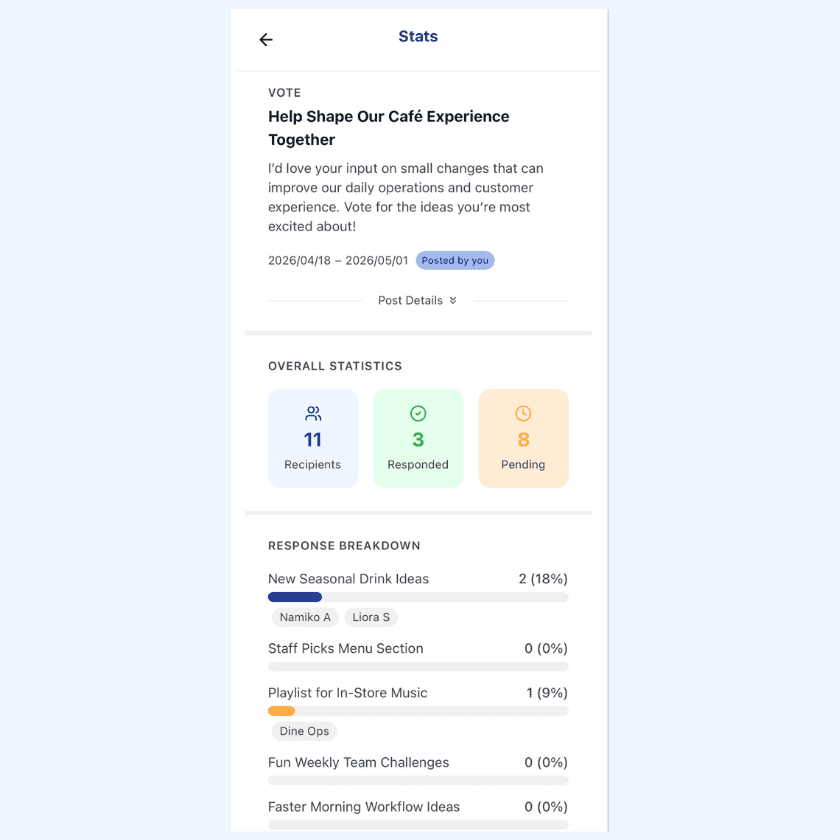This screenshot has width=840, height=840.
Task: Select the Namiko A respondent chip
Action: click(305, 617)
